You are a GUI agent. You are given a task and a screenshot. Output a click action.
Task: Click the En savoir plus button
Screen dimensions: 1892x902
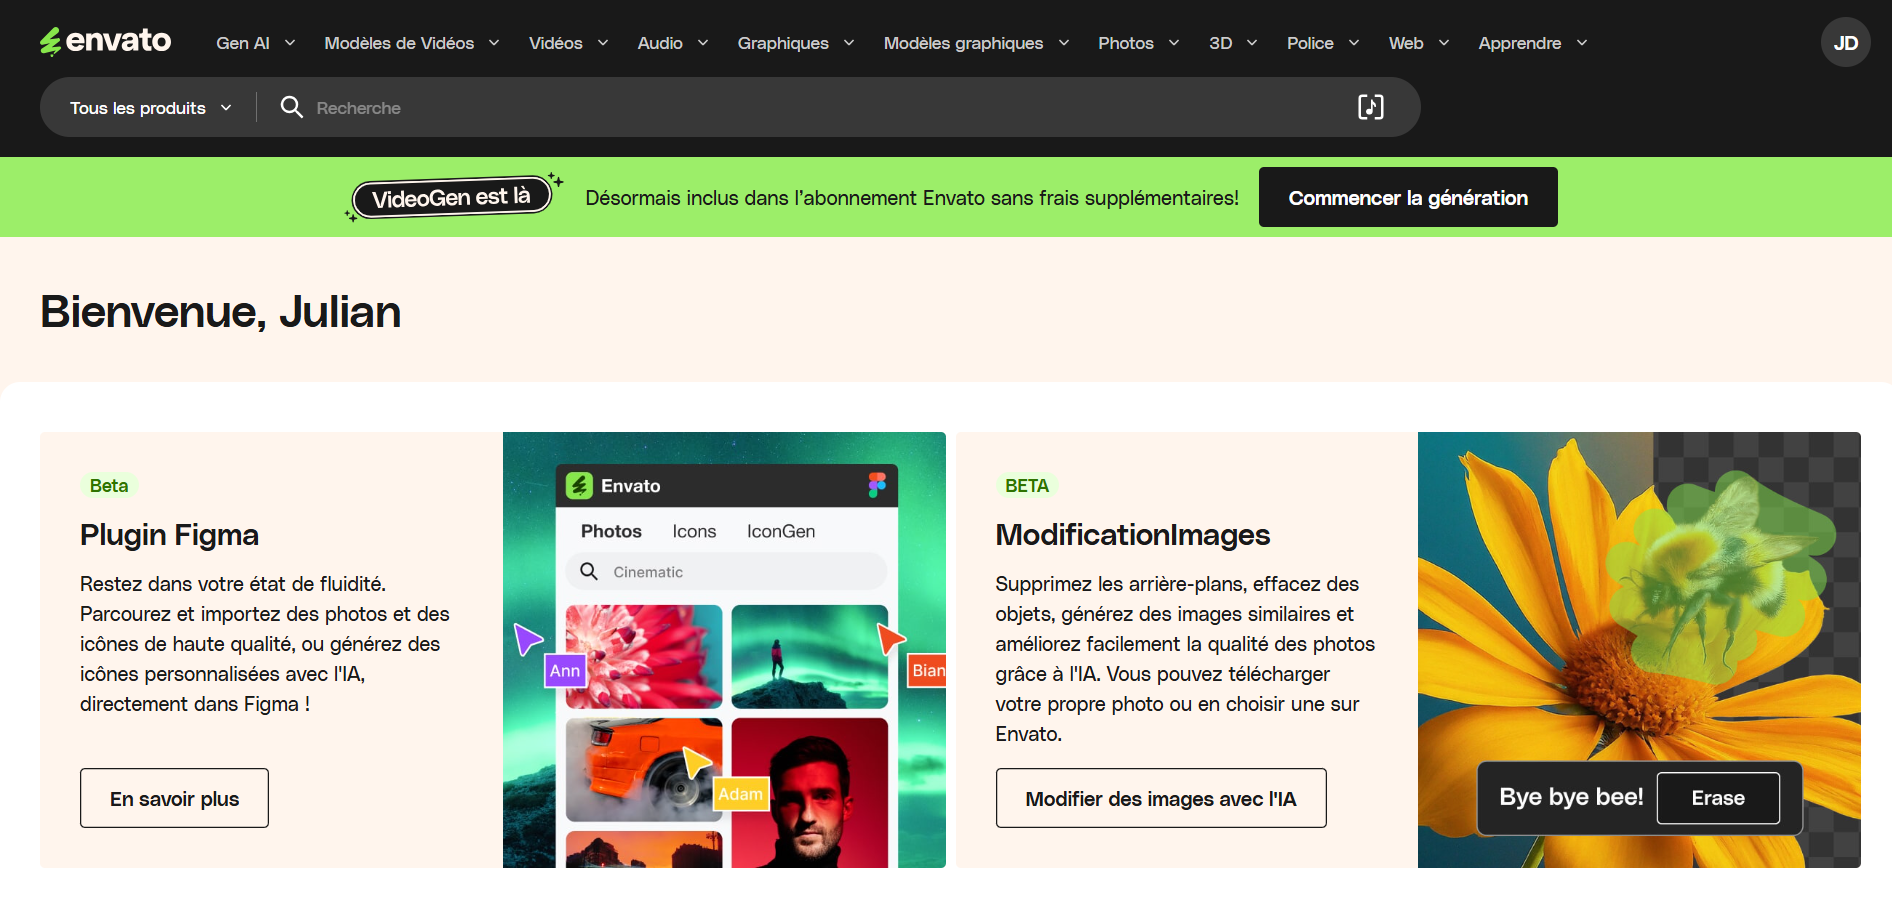pyautogui.click(x=174, y=798)
